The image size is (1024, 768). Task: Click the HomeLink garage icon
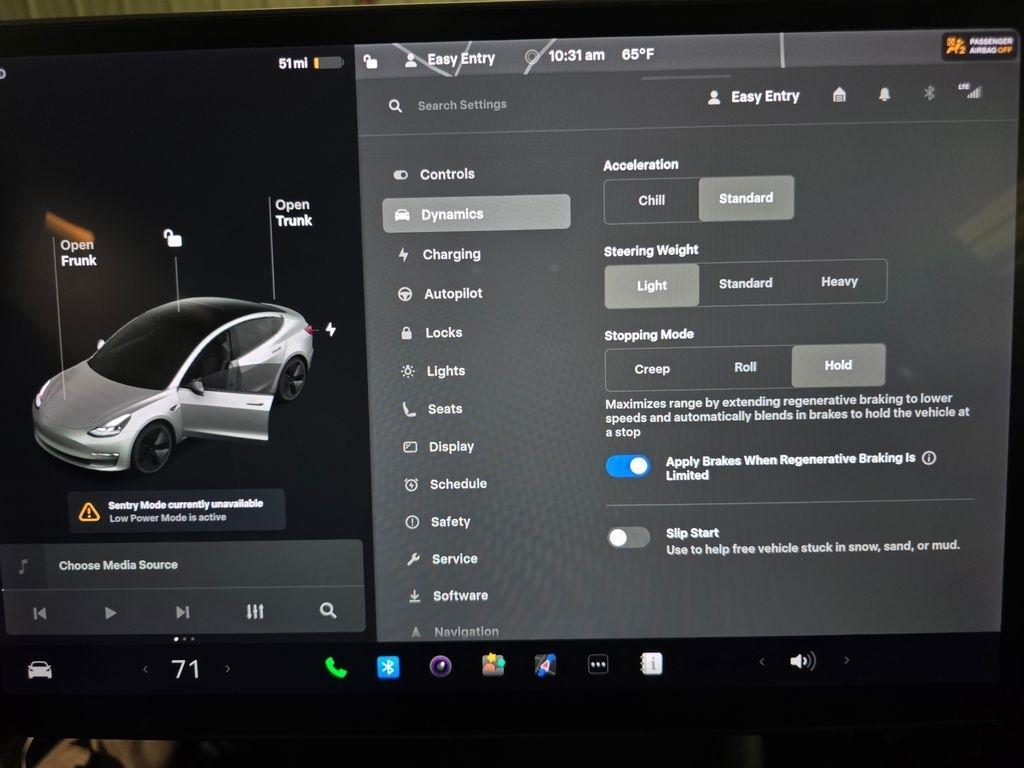[839, 94]
